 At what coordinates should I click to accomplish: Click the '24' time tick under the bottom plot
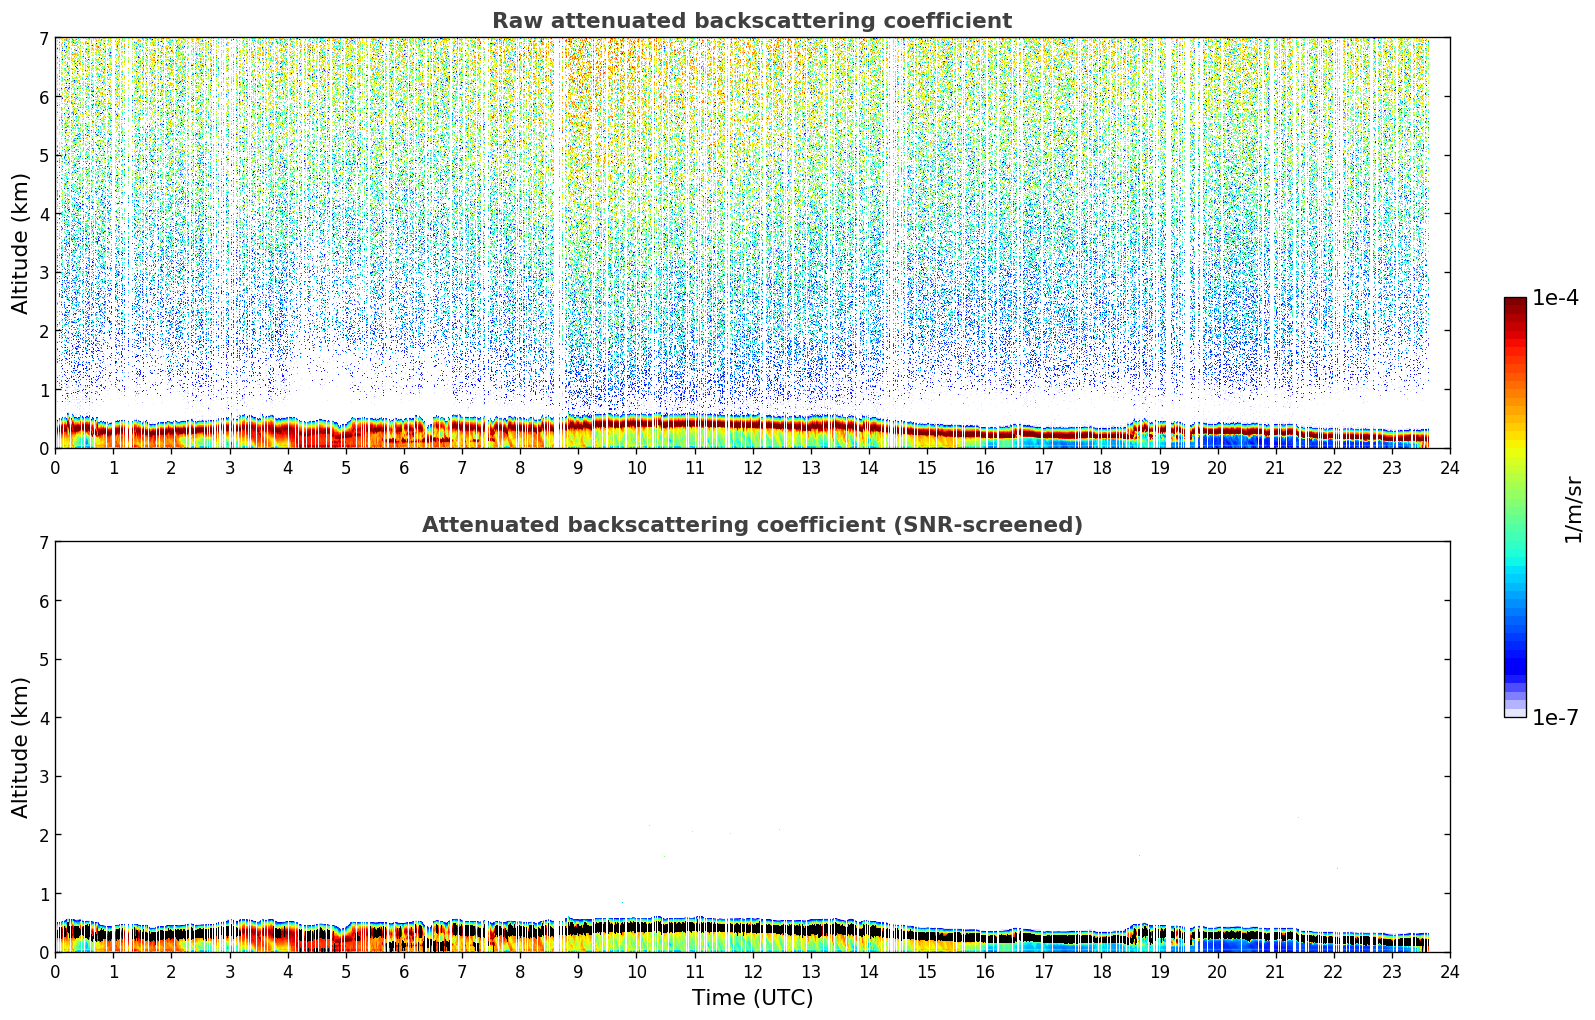click(1450, 971)
